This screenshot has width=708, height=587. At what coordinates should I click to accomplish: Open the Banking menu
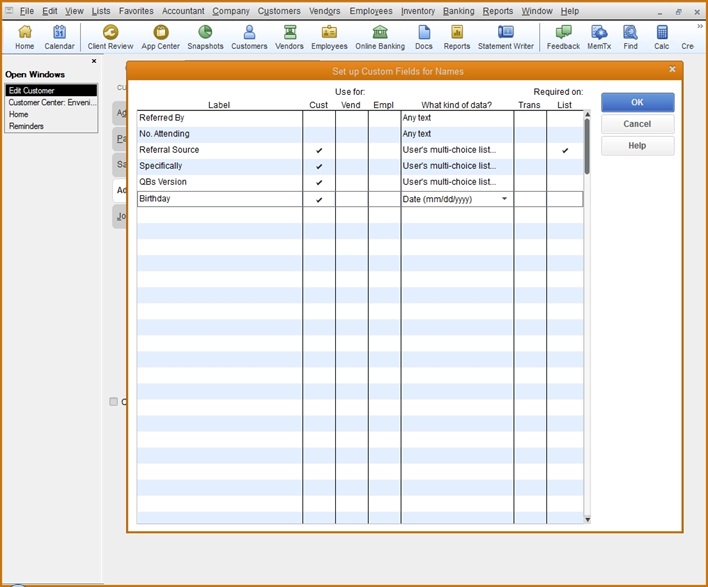pos(458,11)
